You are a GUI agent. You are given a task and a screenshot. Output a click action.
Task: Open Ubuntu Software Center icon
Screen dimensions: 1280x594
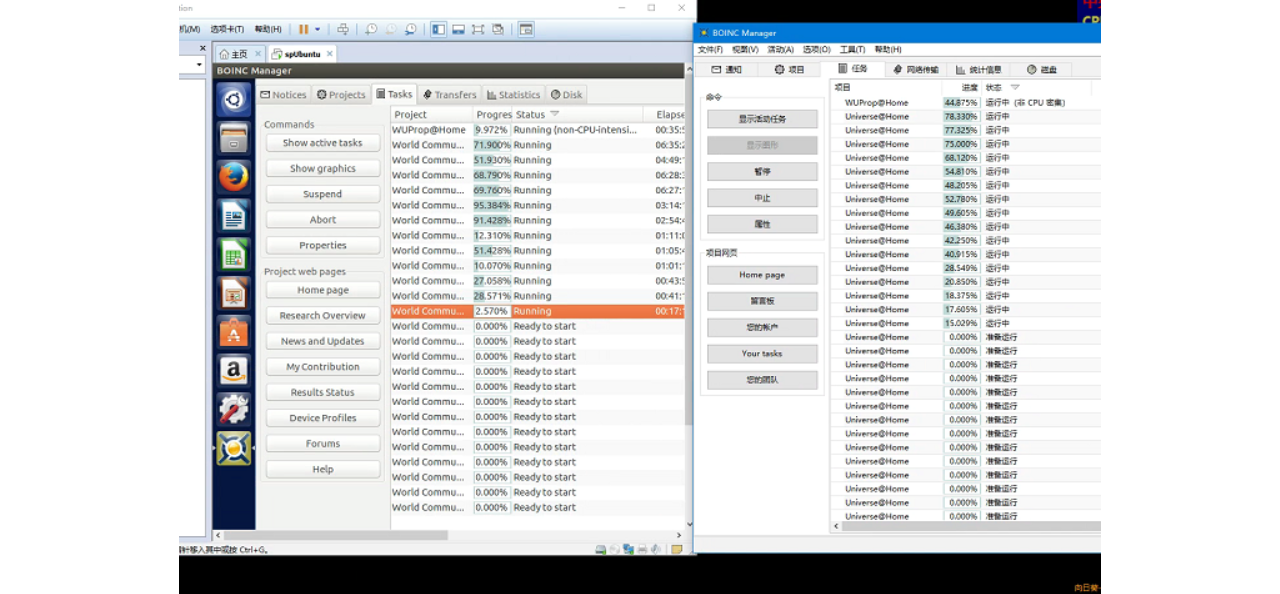234,331
